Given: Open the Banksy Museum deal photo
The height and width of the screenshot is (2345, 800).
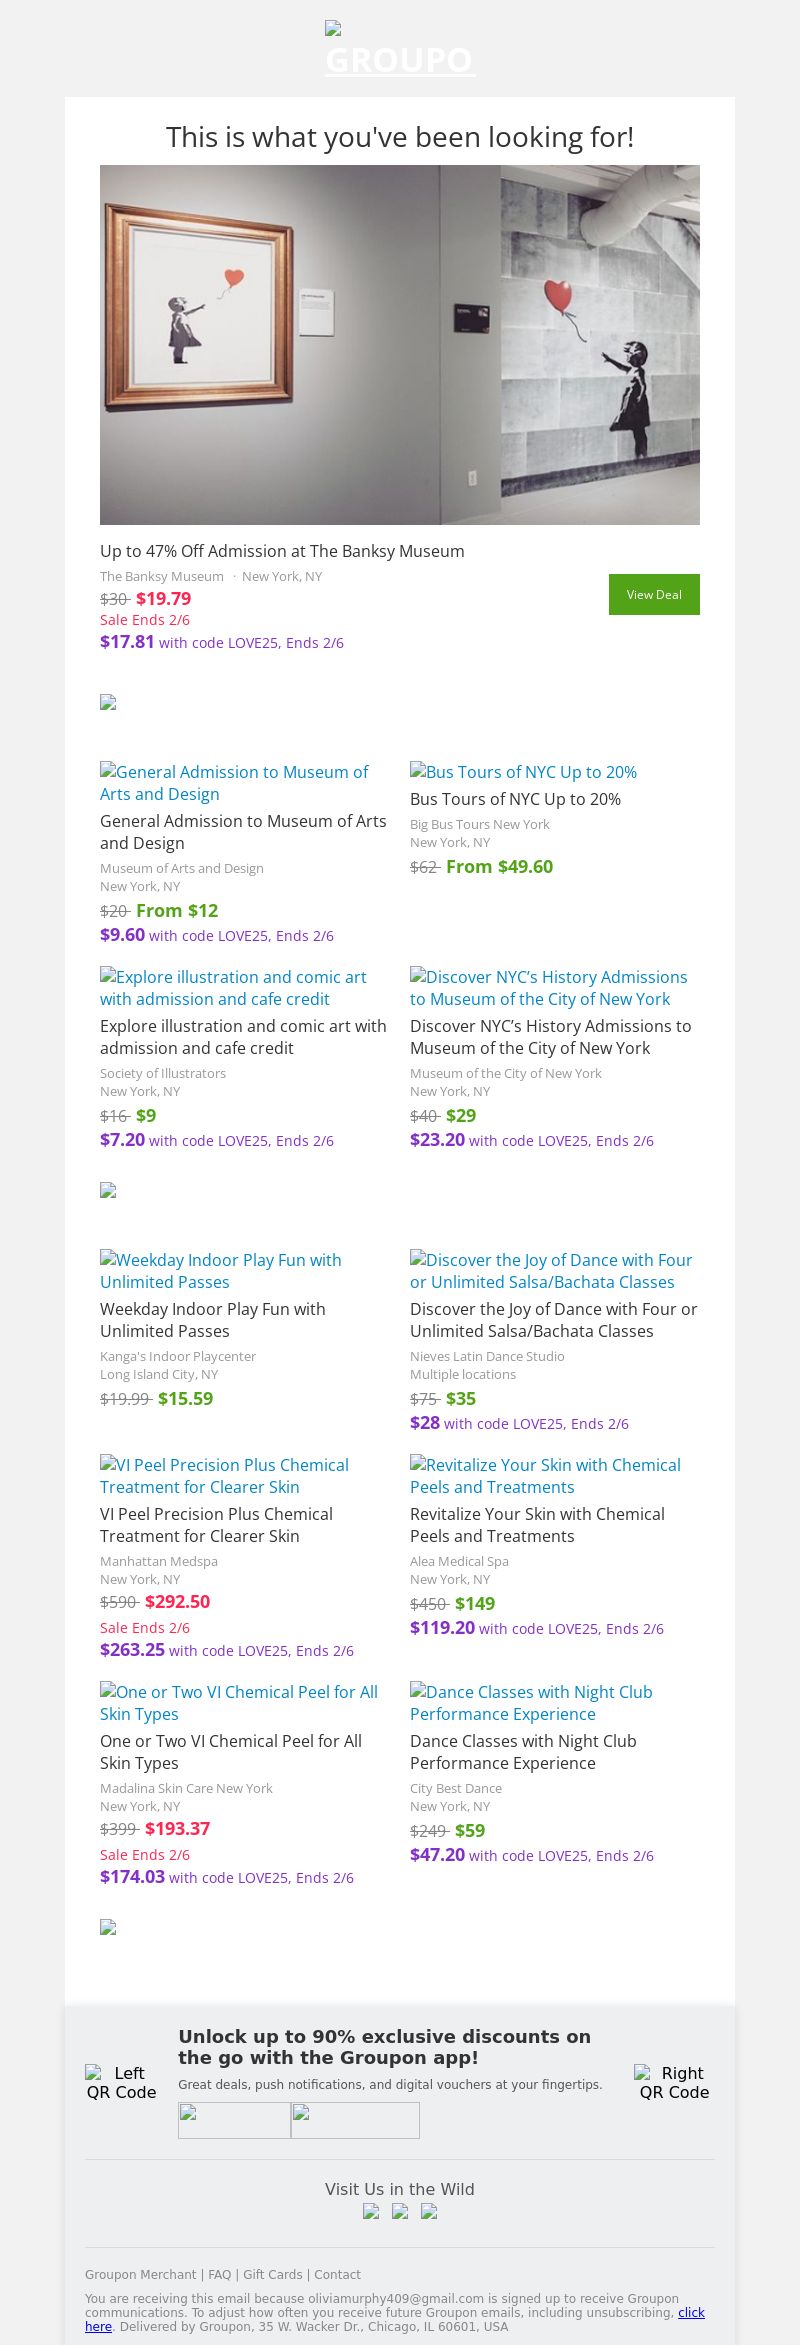Looking at the screenshot, I should (400, 344).
